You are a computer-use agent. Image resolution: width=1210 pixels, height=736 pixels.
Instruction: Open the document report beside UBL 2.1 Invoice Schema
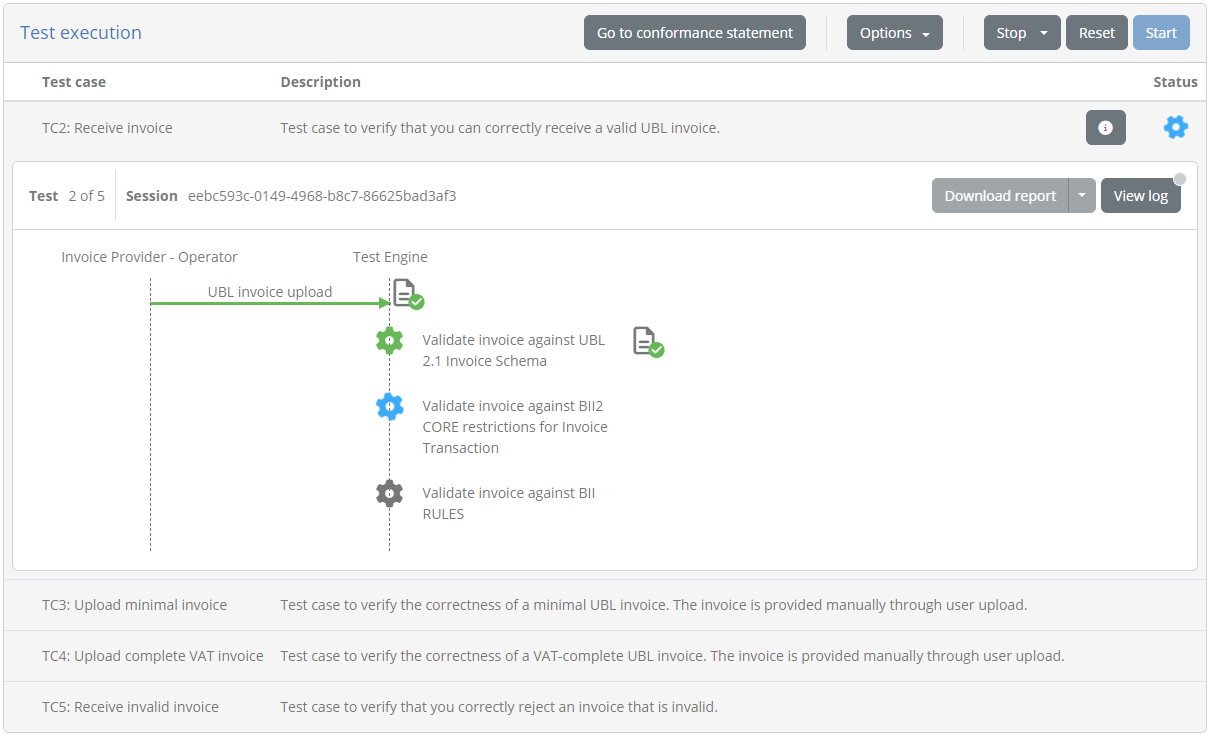pyautogui.click(x=648, y=342)
